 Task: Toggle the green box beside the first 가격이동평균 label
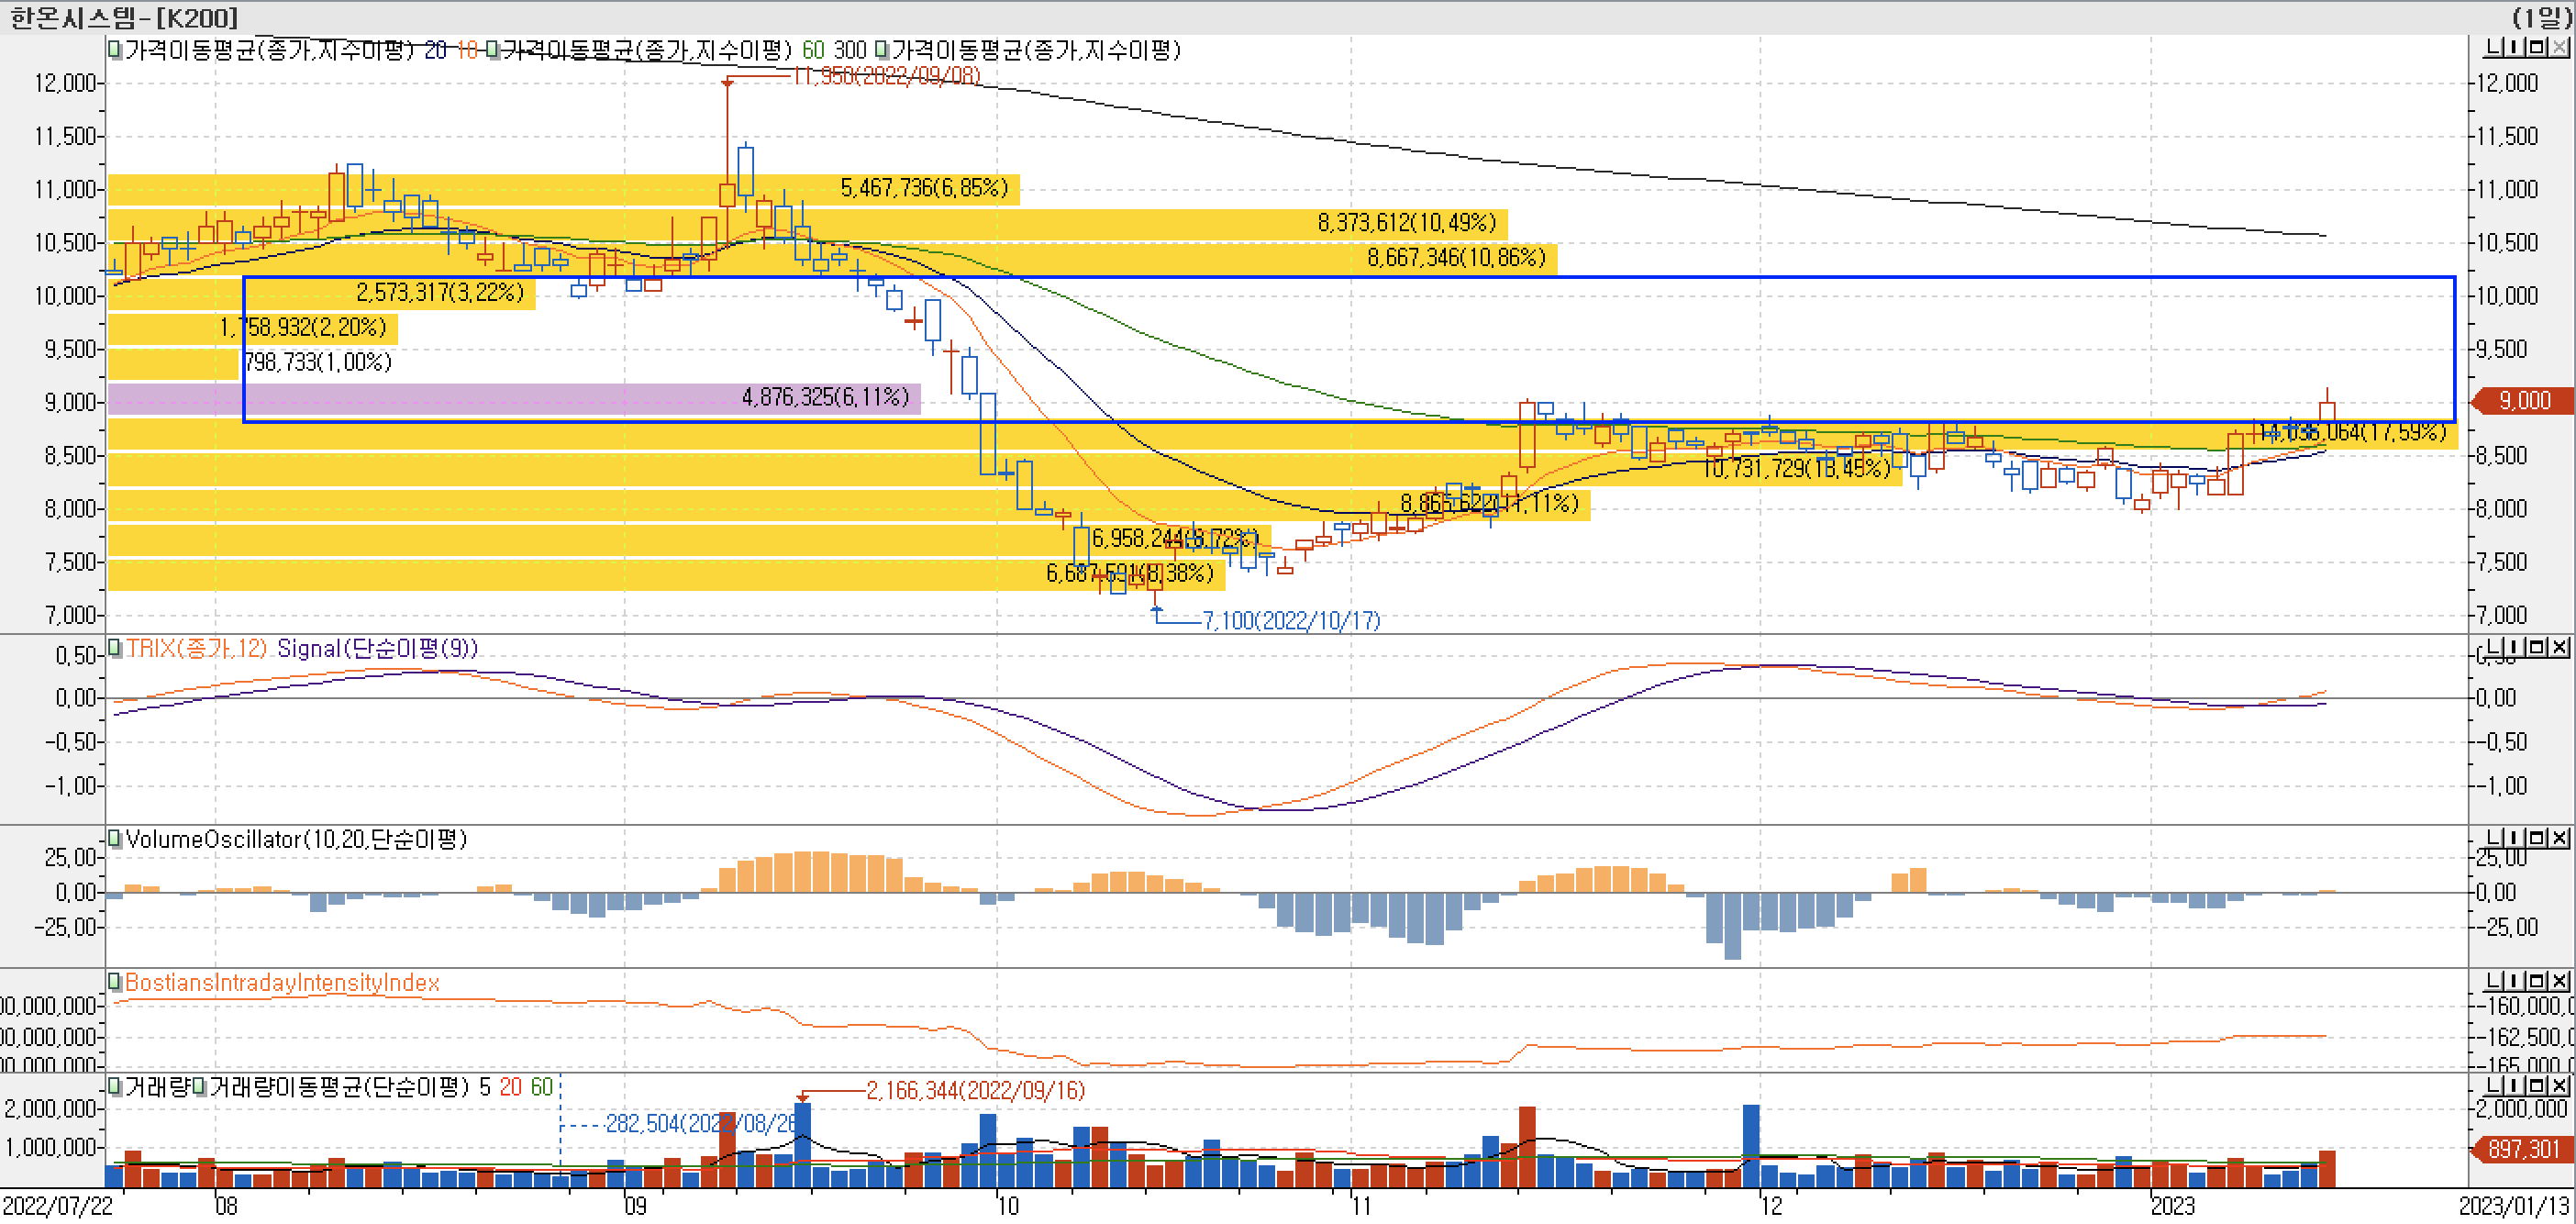pyautogui.click(x=115, y=49)
